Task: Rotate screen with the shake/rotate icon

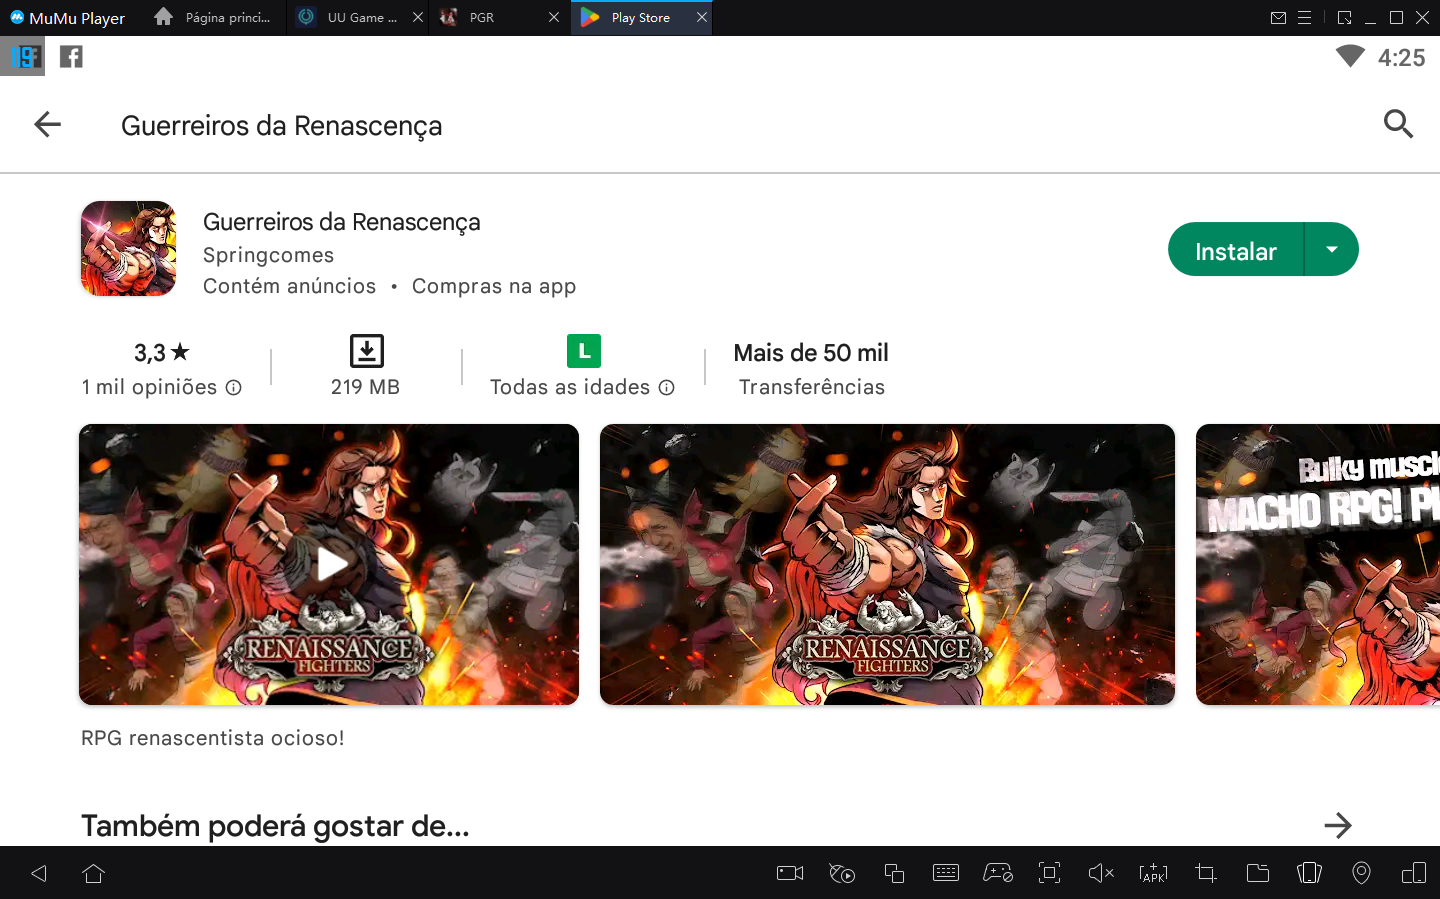Action: tap(1309, 873)
